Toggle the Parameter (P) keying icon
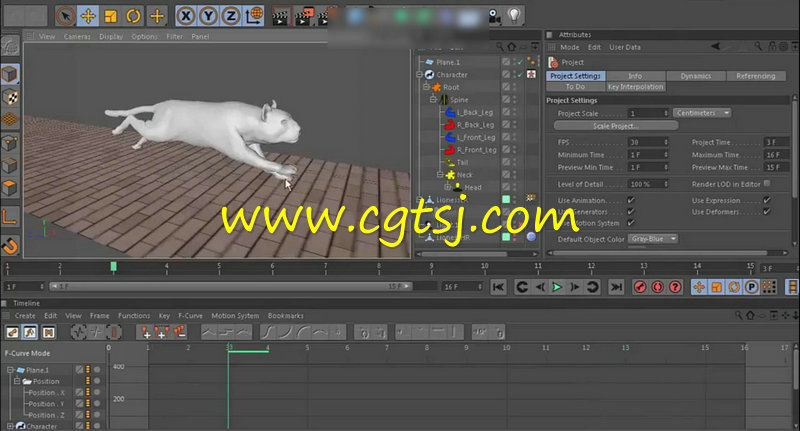The image size is (800, 431). pos(751,287)
